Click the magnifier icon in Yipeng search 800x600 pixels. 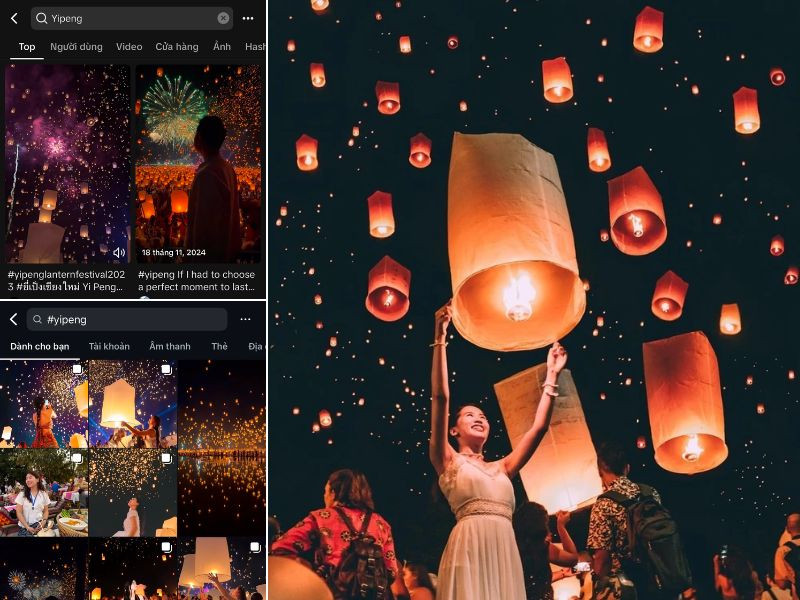click(x=41, y=18)
